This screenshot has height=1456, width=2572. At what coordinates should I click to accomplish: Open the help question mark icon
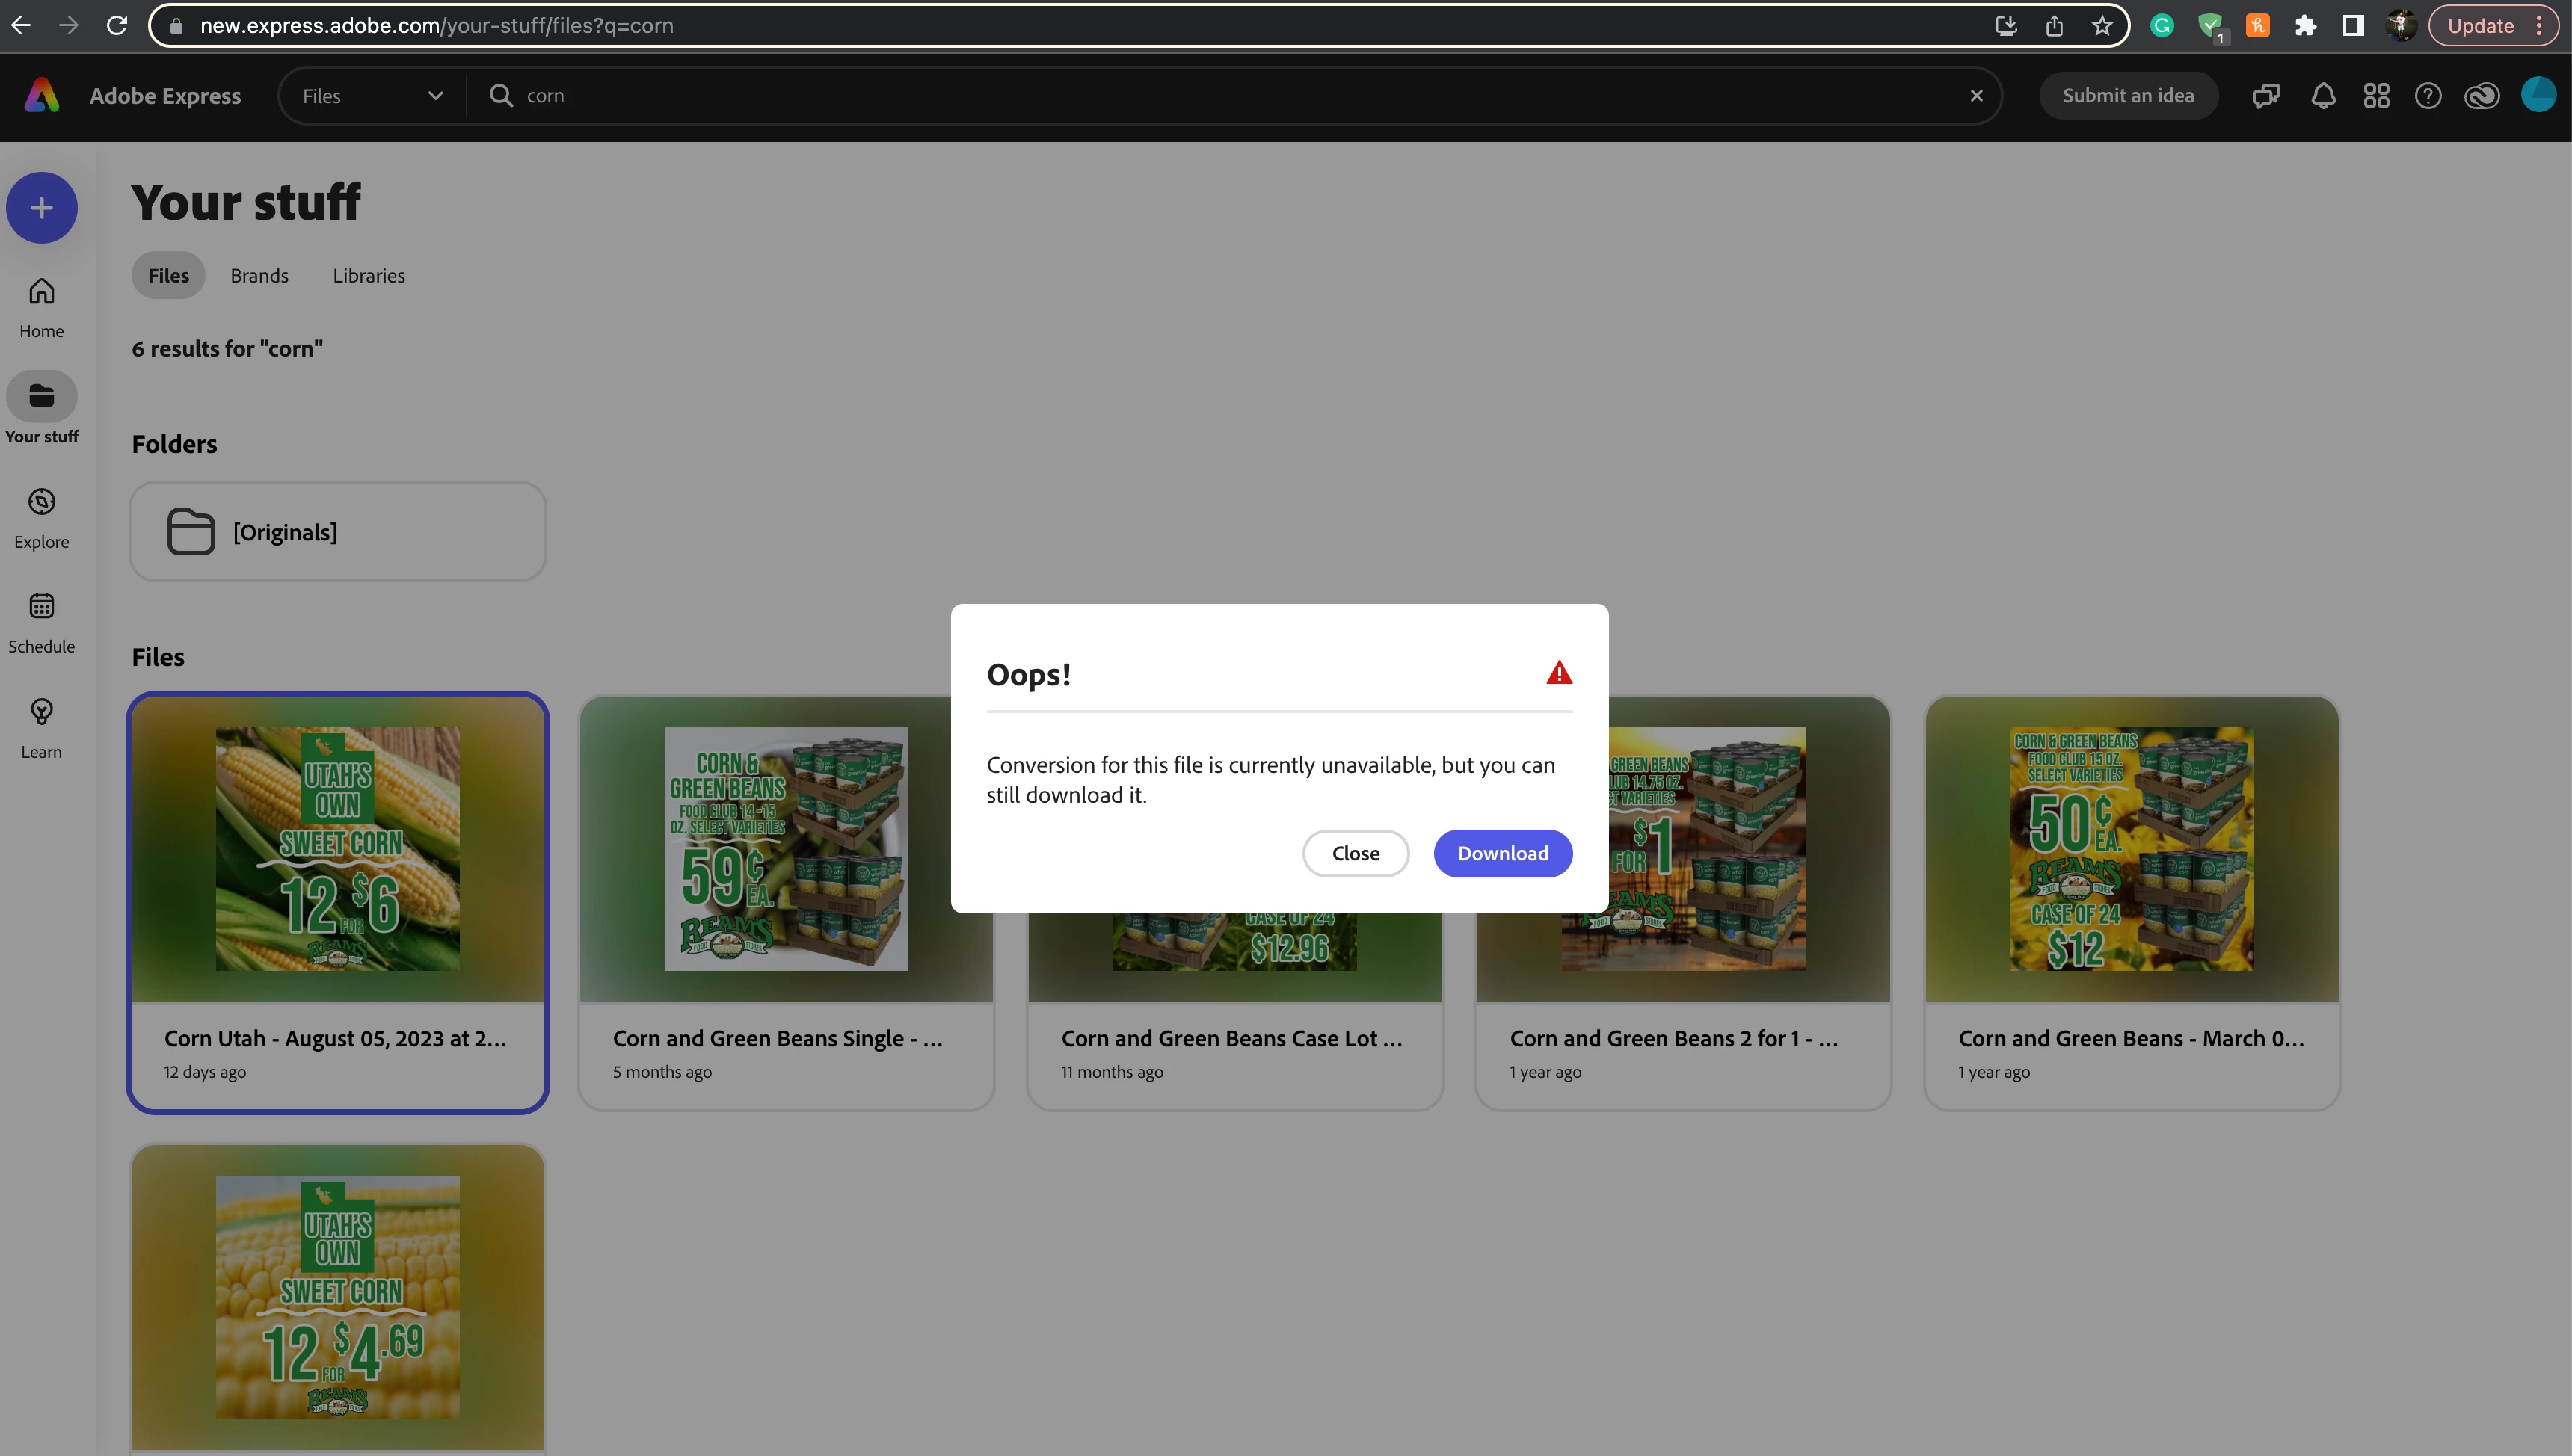(x=2428, y=96)
